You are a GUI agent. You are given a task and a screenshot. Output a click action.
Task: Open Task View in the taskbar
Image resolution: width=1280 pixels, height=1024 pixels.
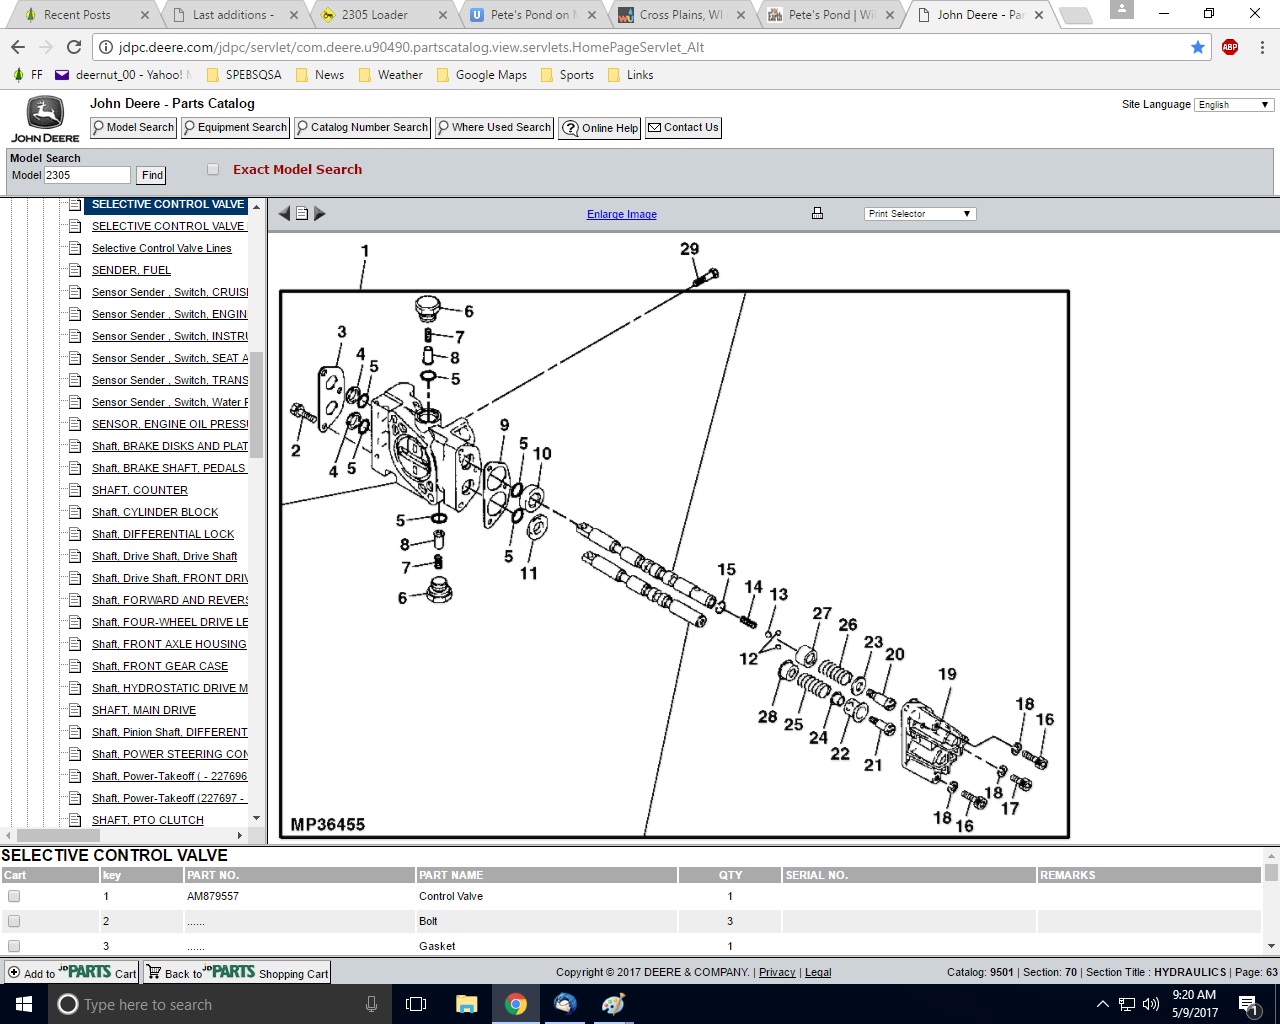[416, 1004]
